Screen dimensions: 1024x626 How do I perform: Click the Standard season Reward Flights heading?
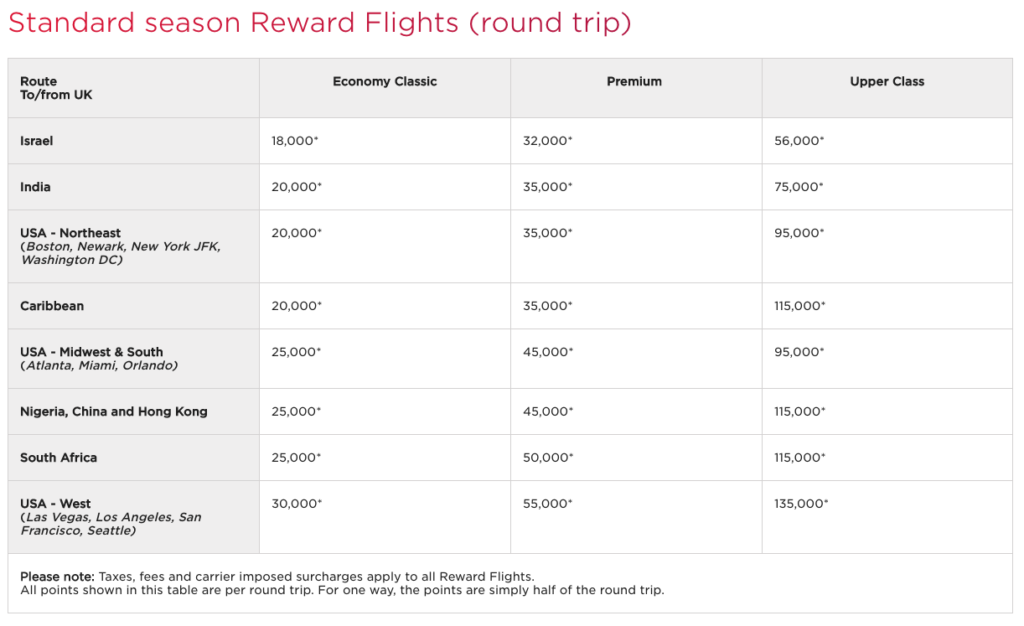[x=320, y=23]
